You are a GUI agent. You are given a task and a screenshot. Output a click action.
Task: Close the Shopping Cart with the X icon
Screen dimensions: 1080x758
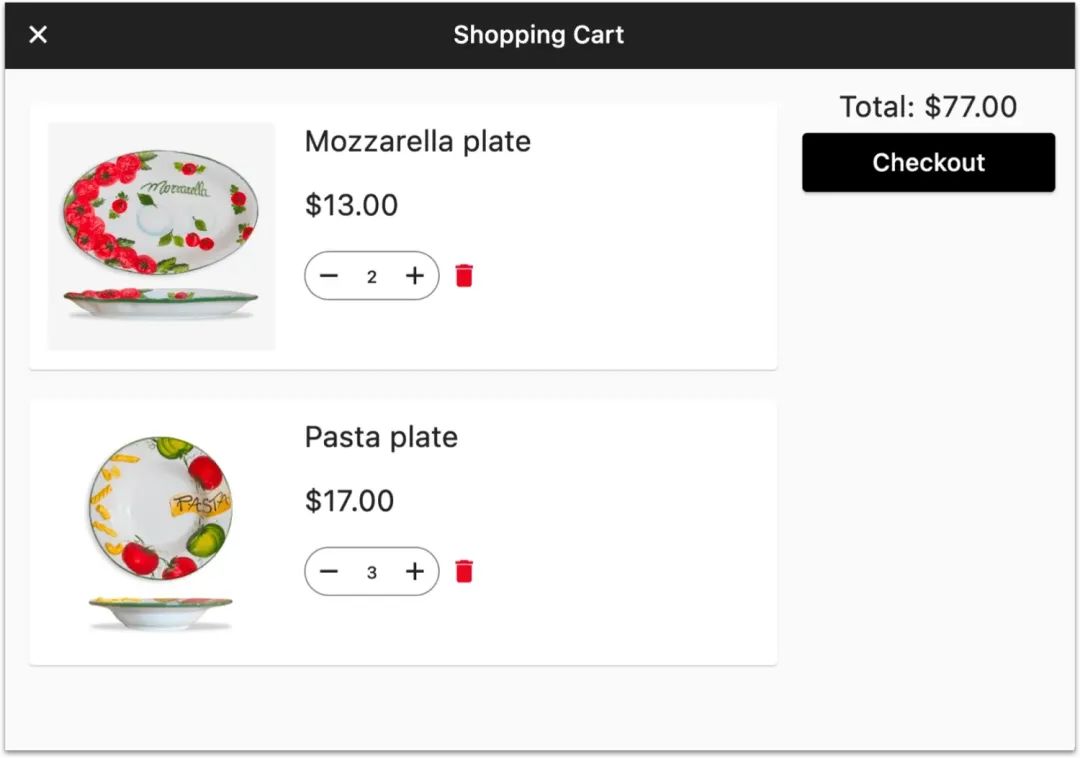point(38,35)
